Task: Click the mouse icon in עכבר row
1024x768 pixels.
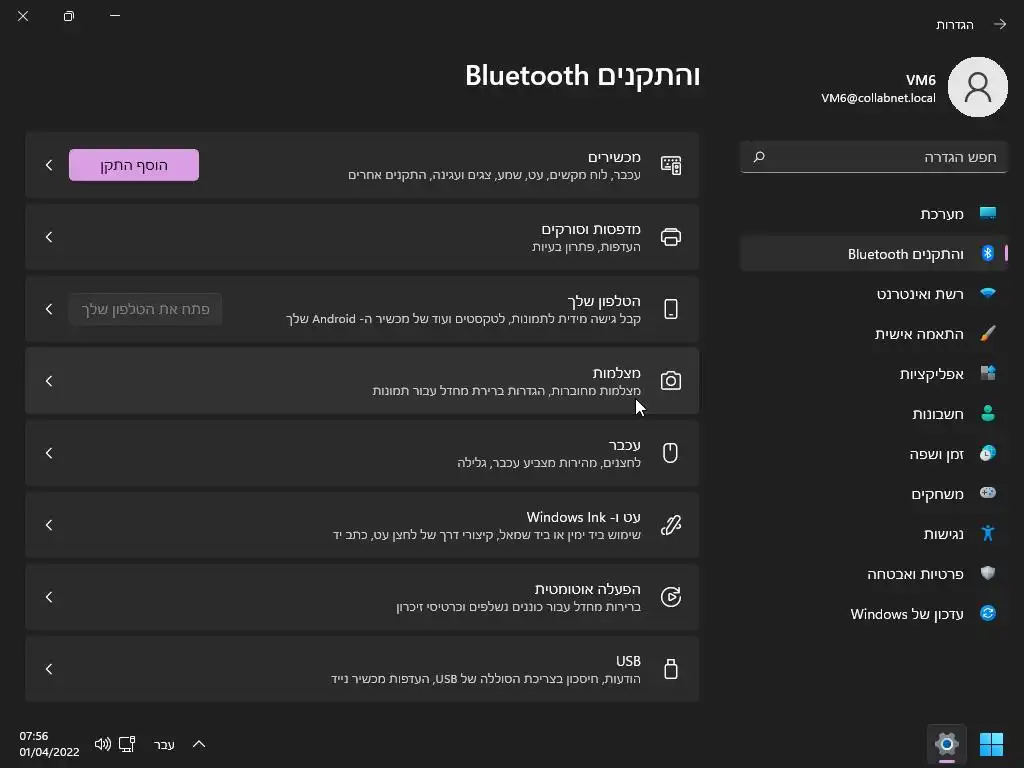Action: [671, 453]
